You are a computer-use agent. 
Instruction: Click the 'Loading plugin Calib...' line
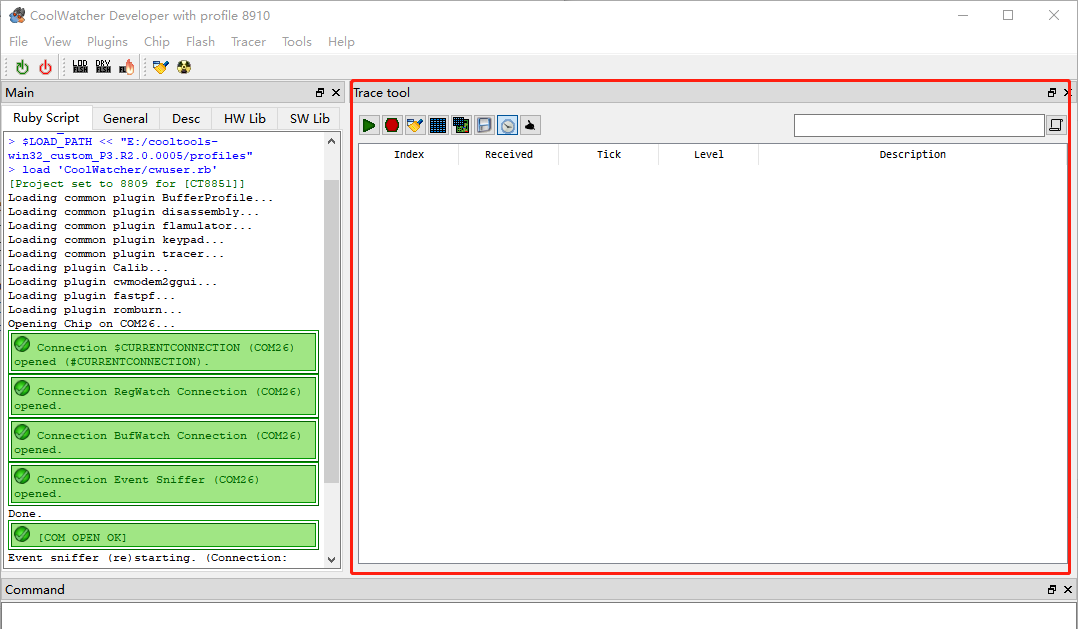click(88, 268)
